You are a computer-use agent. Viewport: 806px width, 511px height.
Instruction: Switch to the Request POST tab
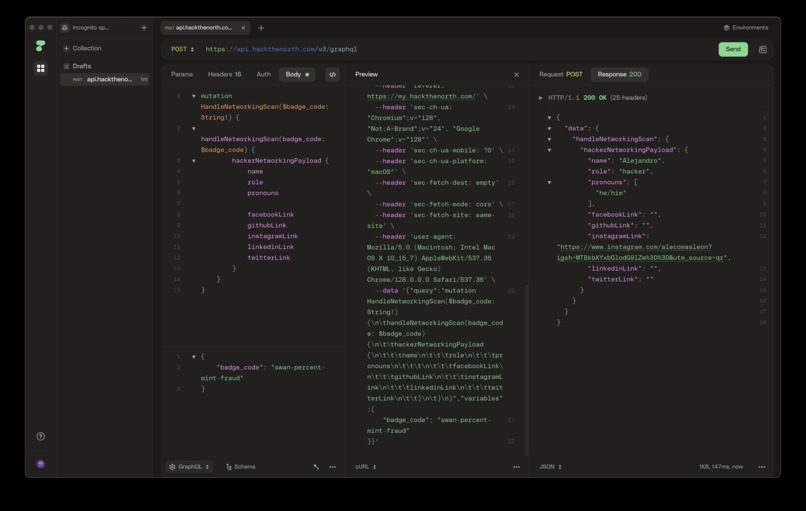pyautogui.click(x=560, y=75)
